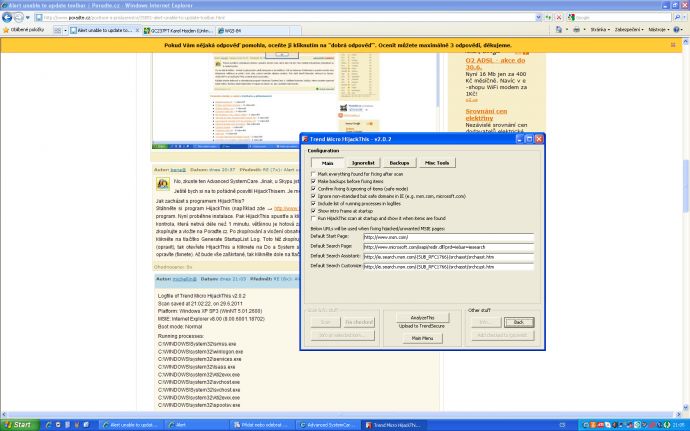
Task: Click the system tray clock 21:05
Action: coord(678,425)
